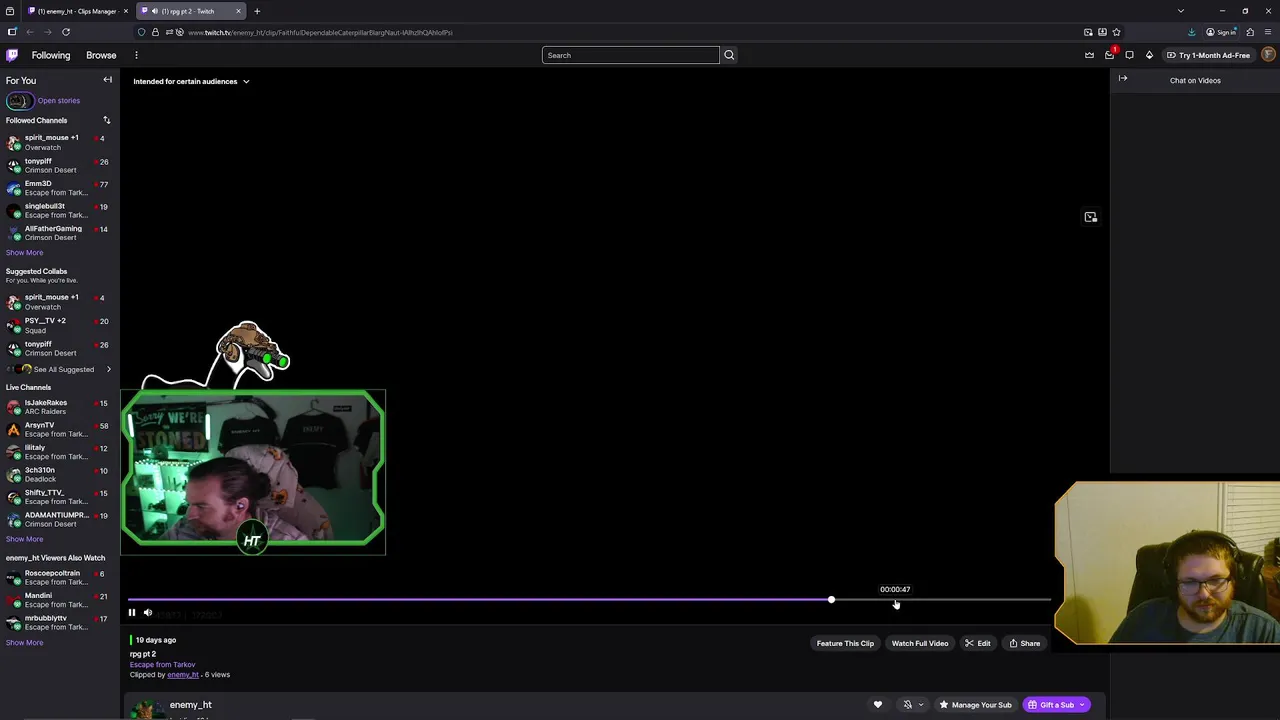Click Try 1-Month Ad-Free button
1280x720 pixels.
click(x=1207, y=55)
